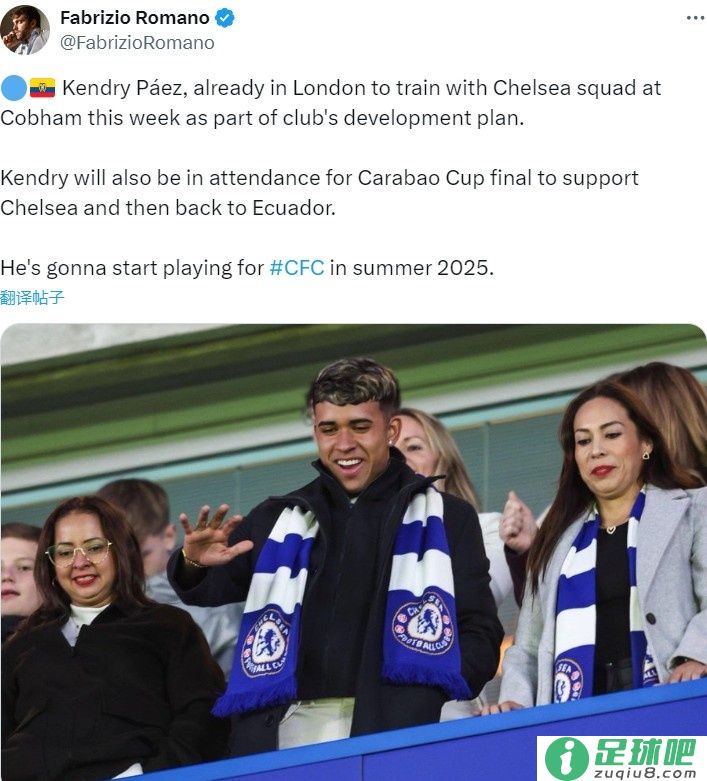Click the Ecuador flag emoji

[x=42, y=88]
